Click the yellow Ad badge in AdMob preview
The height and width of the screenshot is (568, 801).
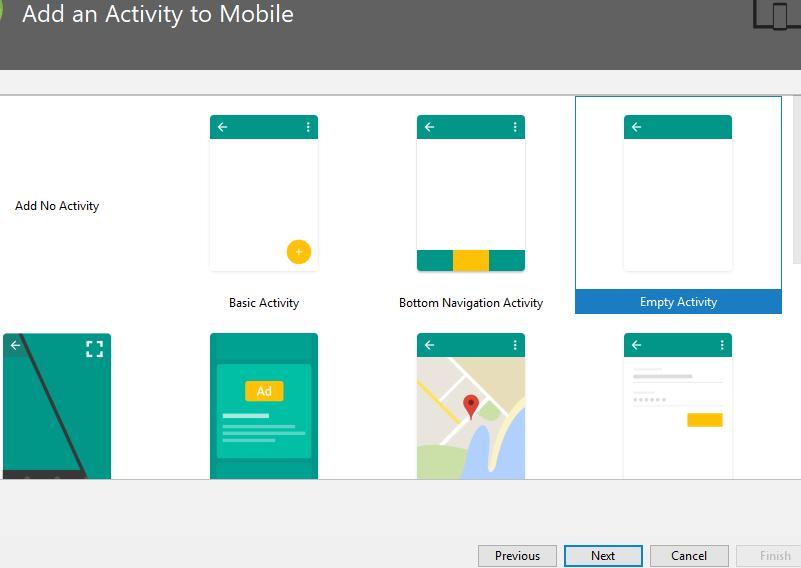[x=264, y=391]
